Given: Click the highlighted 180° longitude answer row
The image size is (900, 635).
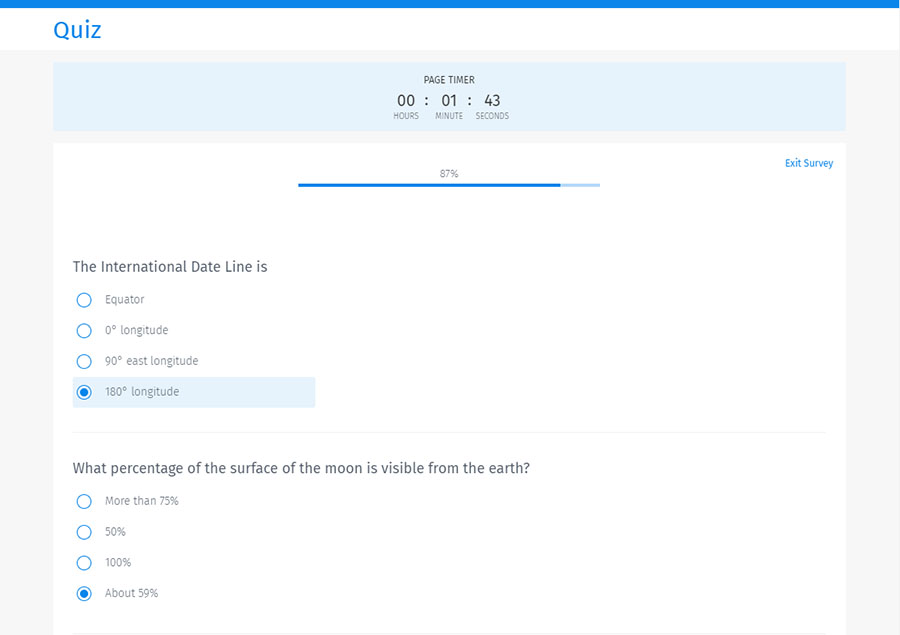Looking at the screenshot, I should point(193,392).
